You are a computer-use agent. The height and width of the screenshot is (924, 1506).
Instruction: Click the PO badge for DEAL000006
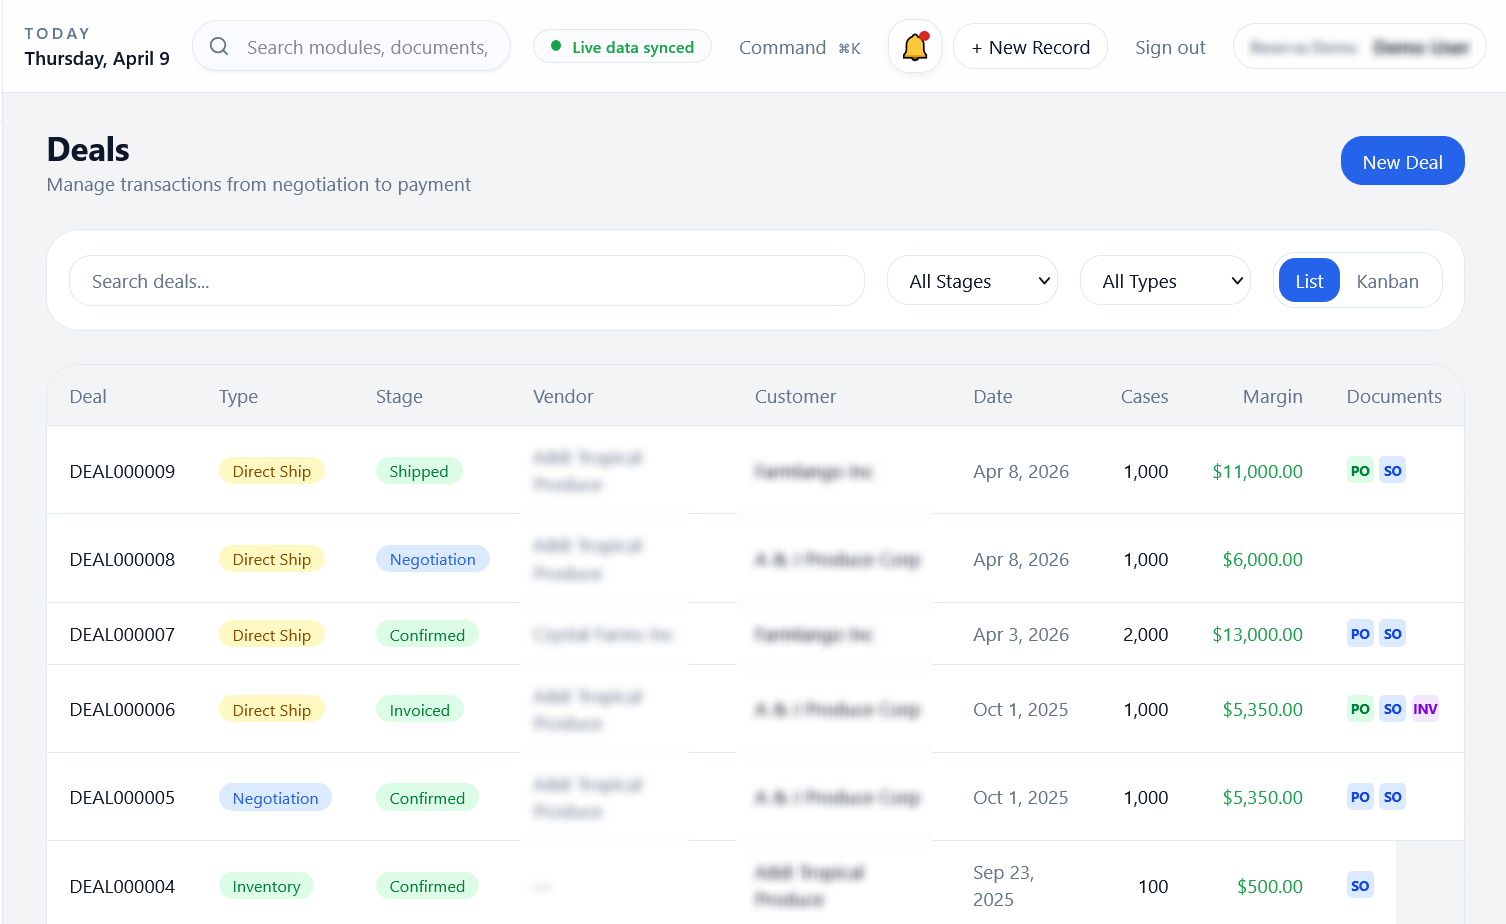[1360, 709]
